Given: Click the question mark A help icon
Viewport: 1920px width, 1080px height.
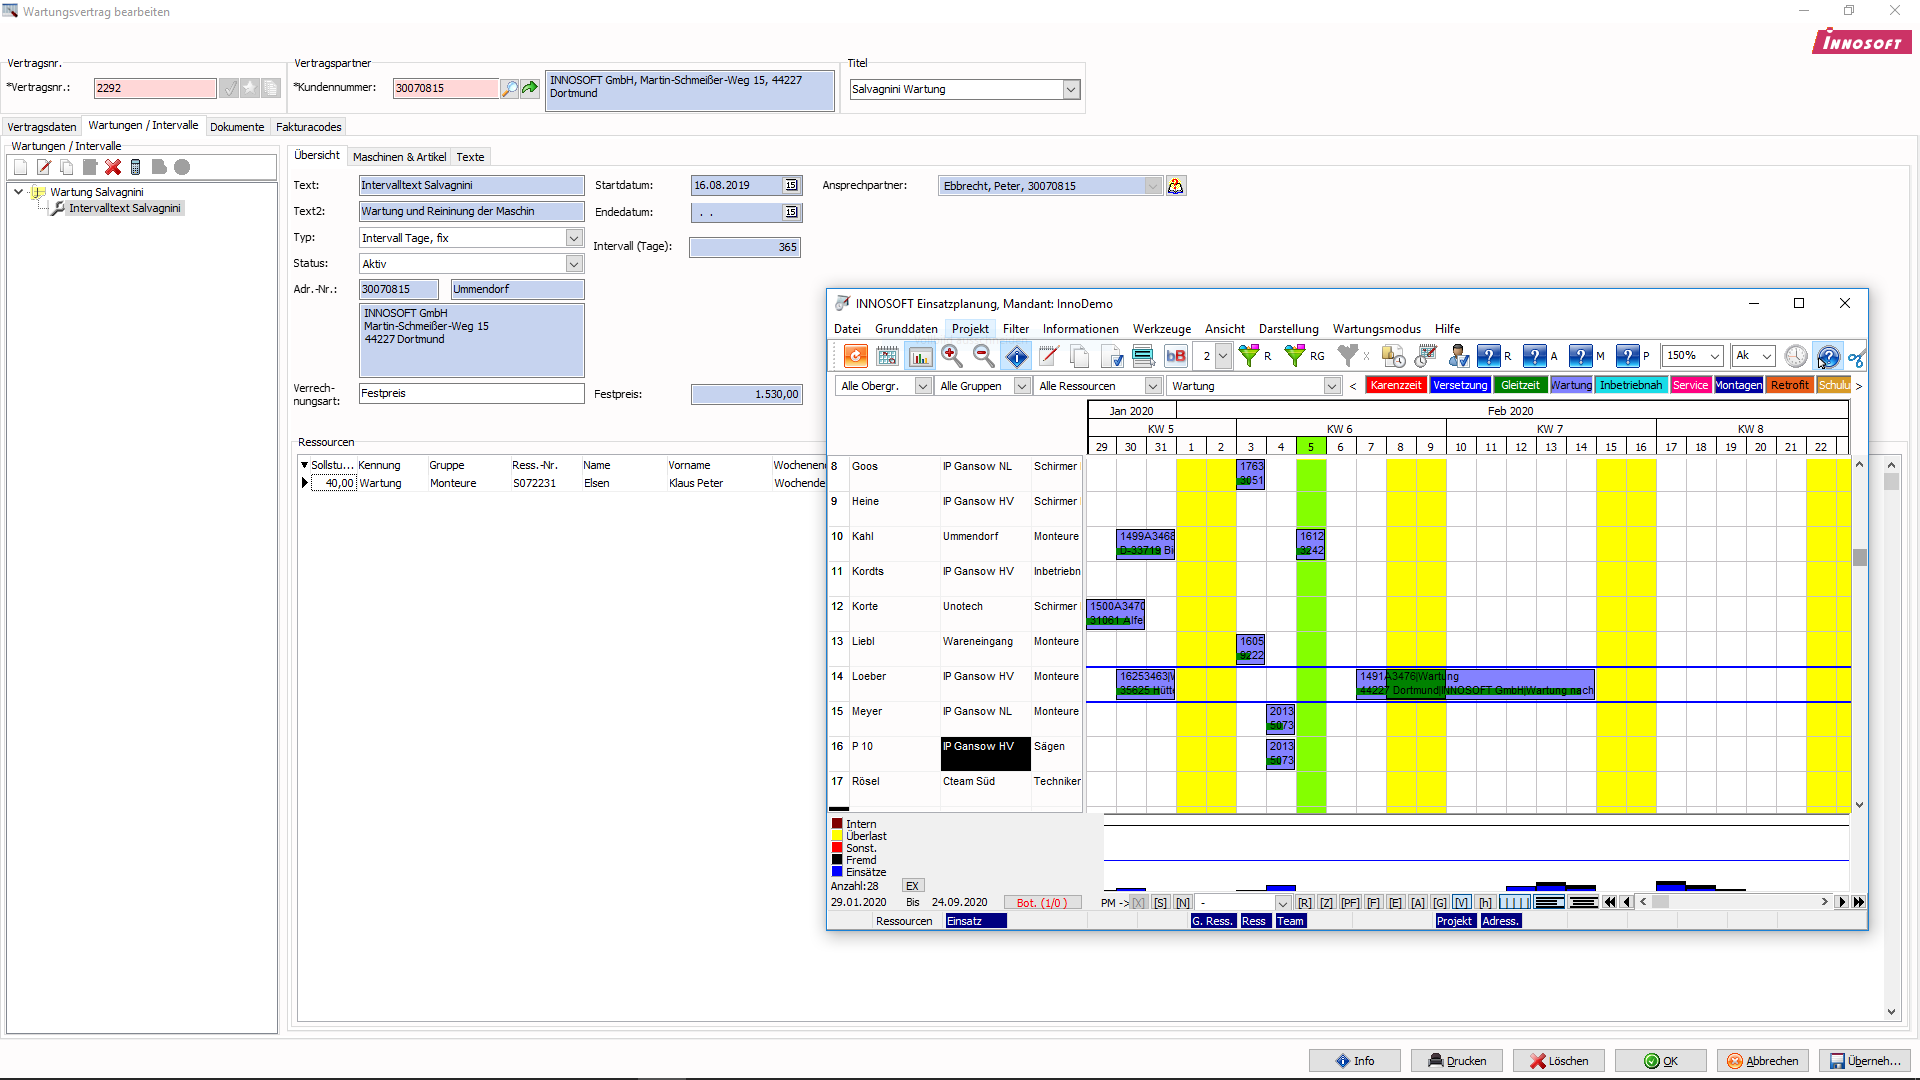Looking at the screenshot, I should pos(1539,356).
